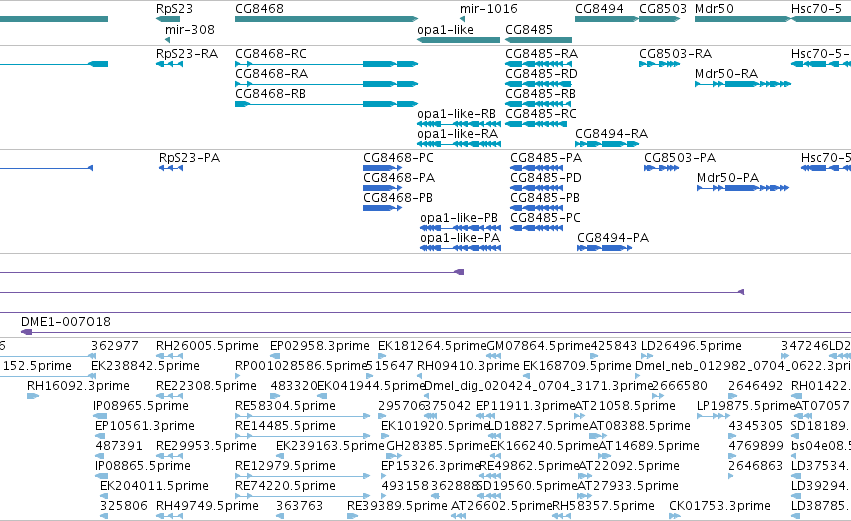The image size is (851, 521).
Task: Open the CG8503-PA protein label
Action: (680, 158)
